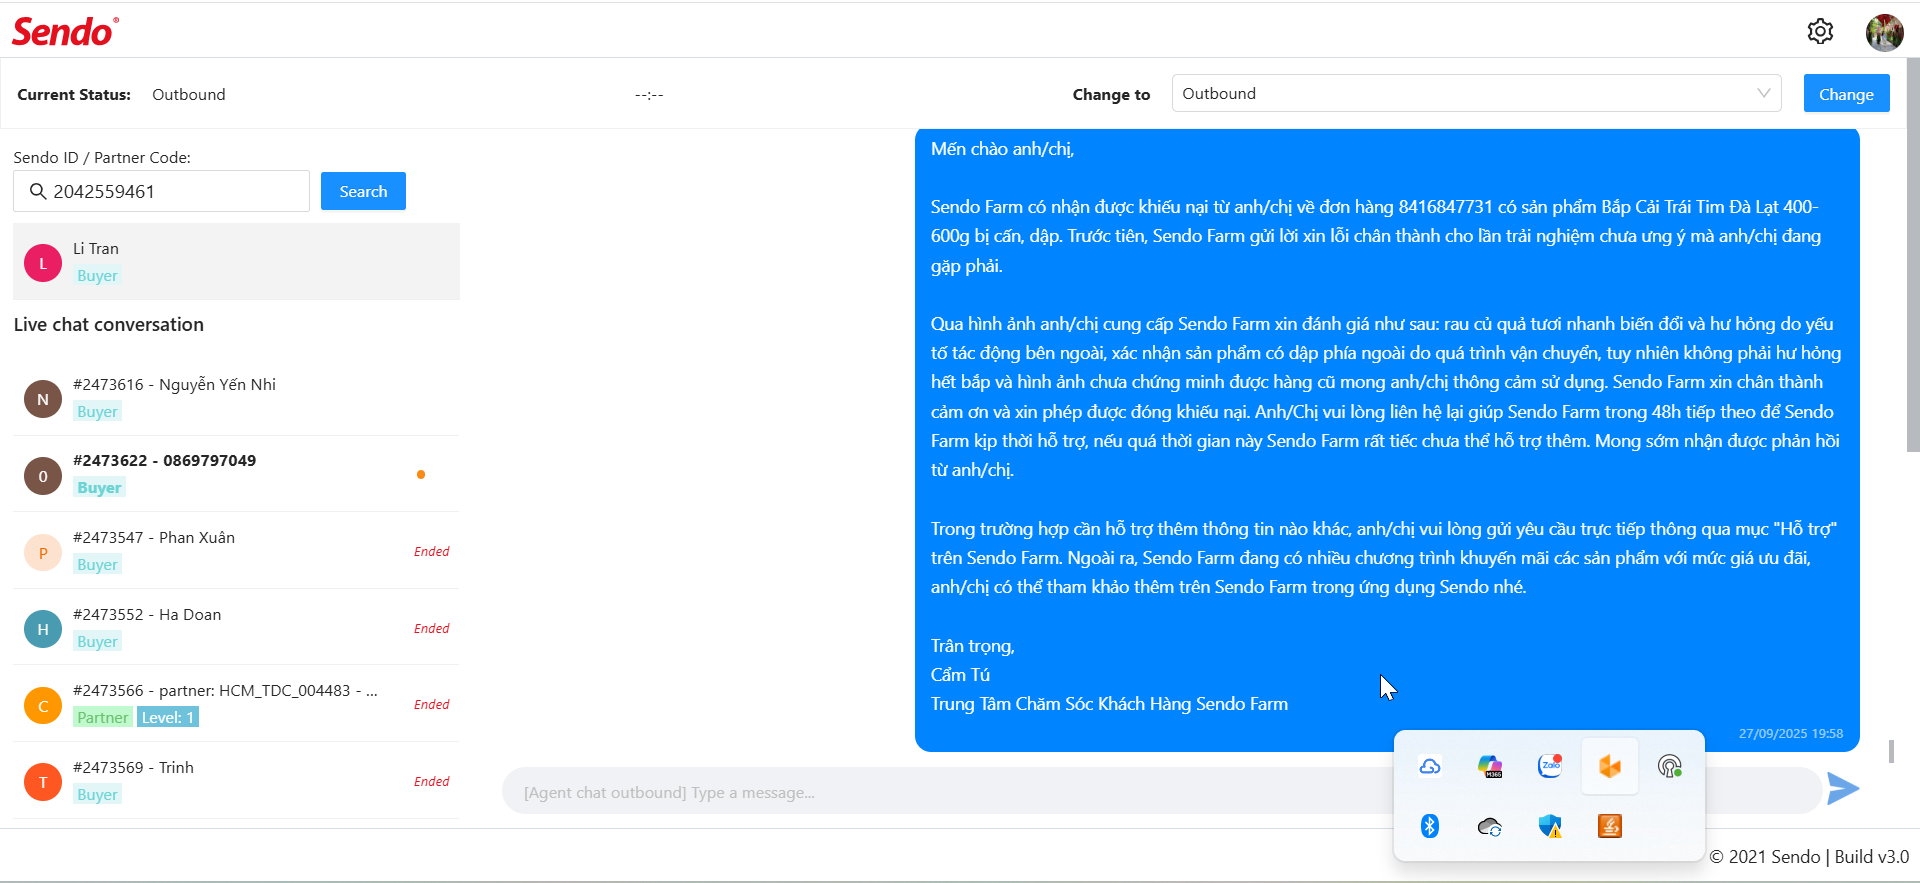
Task: Click the L avatar of Li Tran
Action: 43,263
